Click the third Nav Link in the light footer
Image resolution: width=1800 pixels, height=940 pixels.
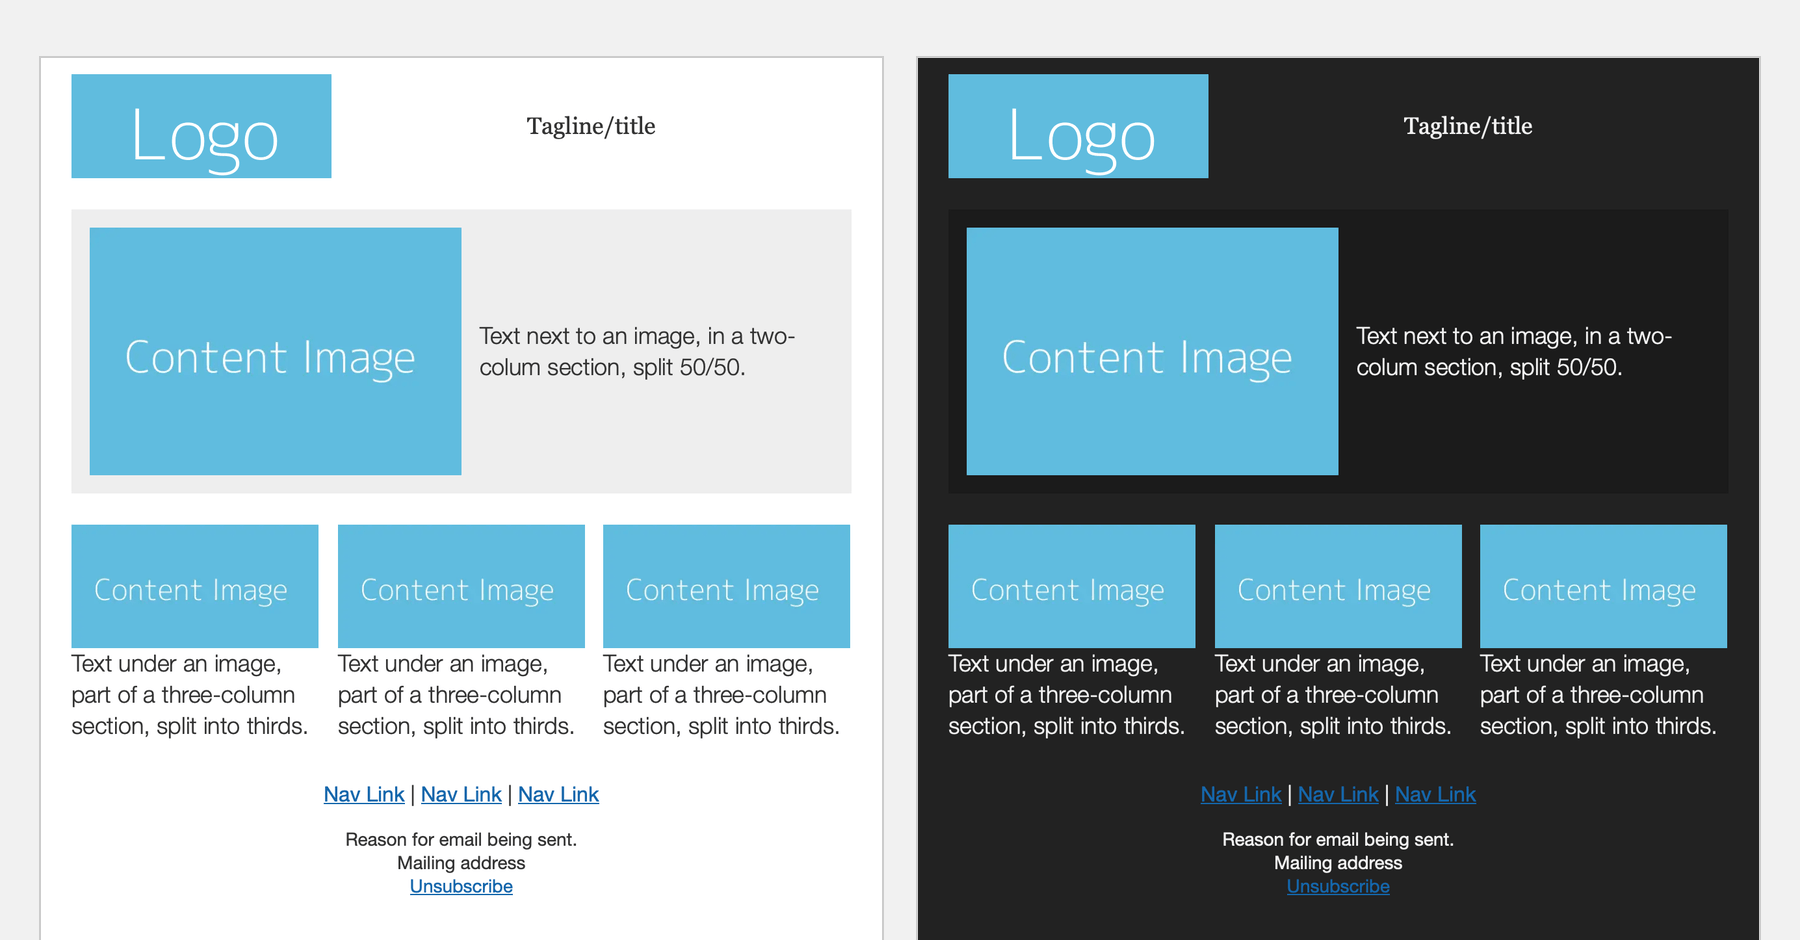point(558,794)
